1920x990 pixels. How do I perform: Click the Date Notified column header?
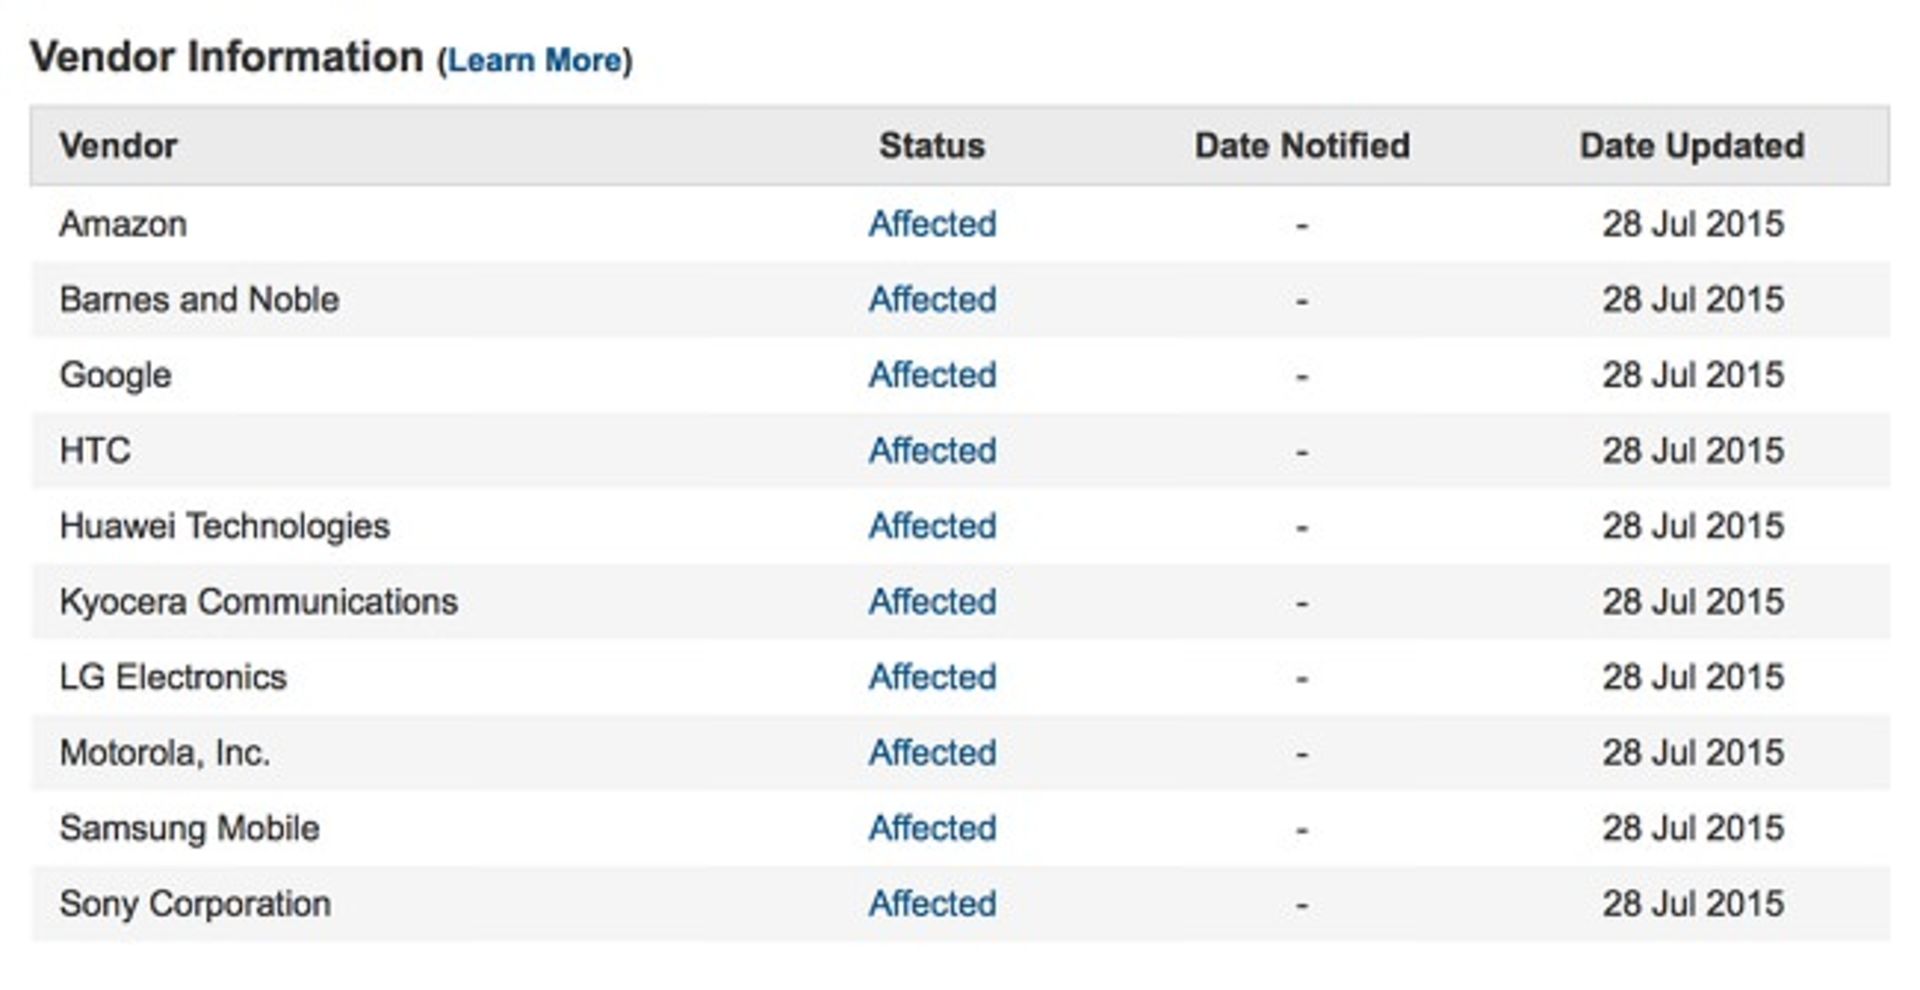tap(1302, 146)
